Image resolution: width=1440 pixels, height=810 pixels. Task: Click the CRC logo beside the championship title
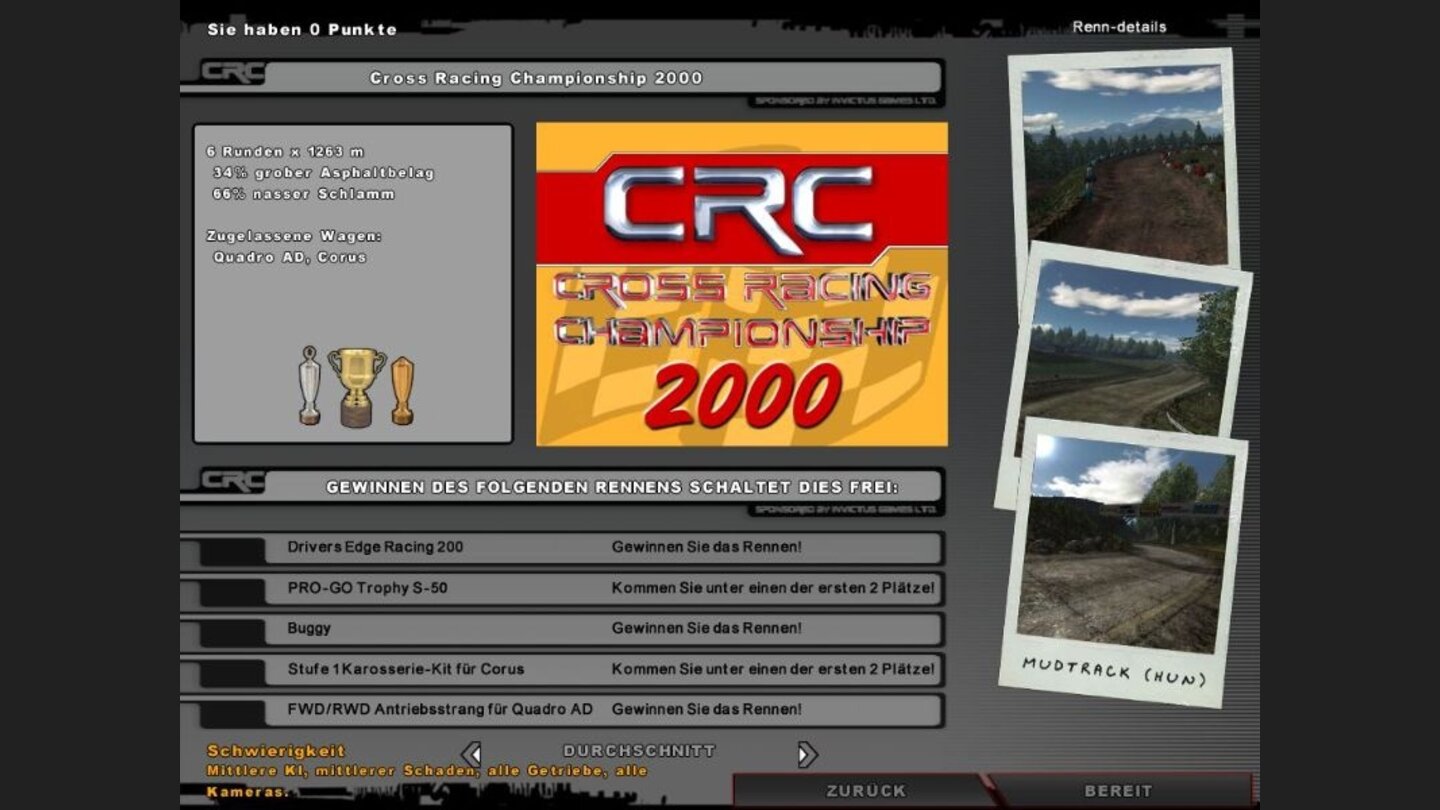tap(233, 73)
